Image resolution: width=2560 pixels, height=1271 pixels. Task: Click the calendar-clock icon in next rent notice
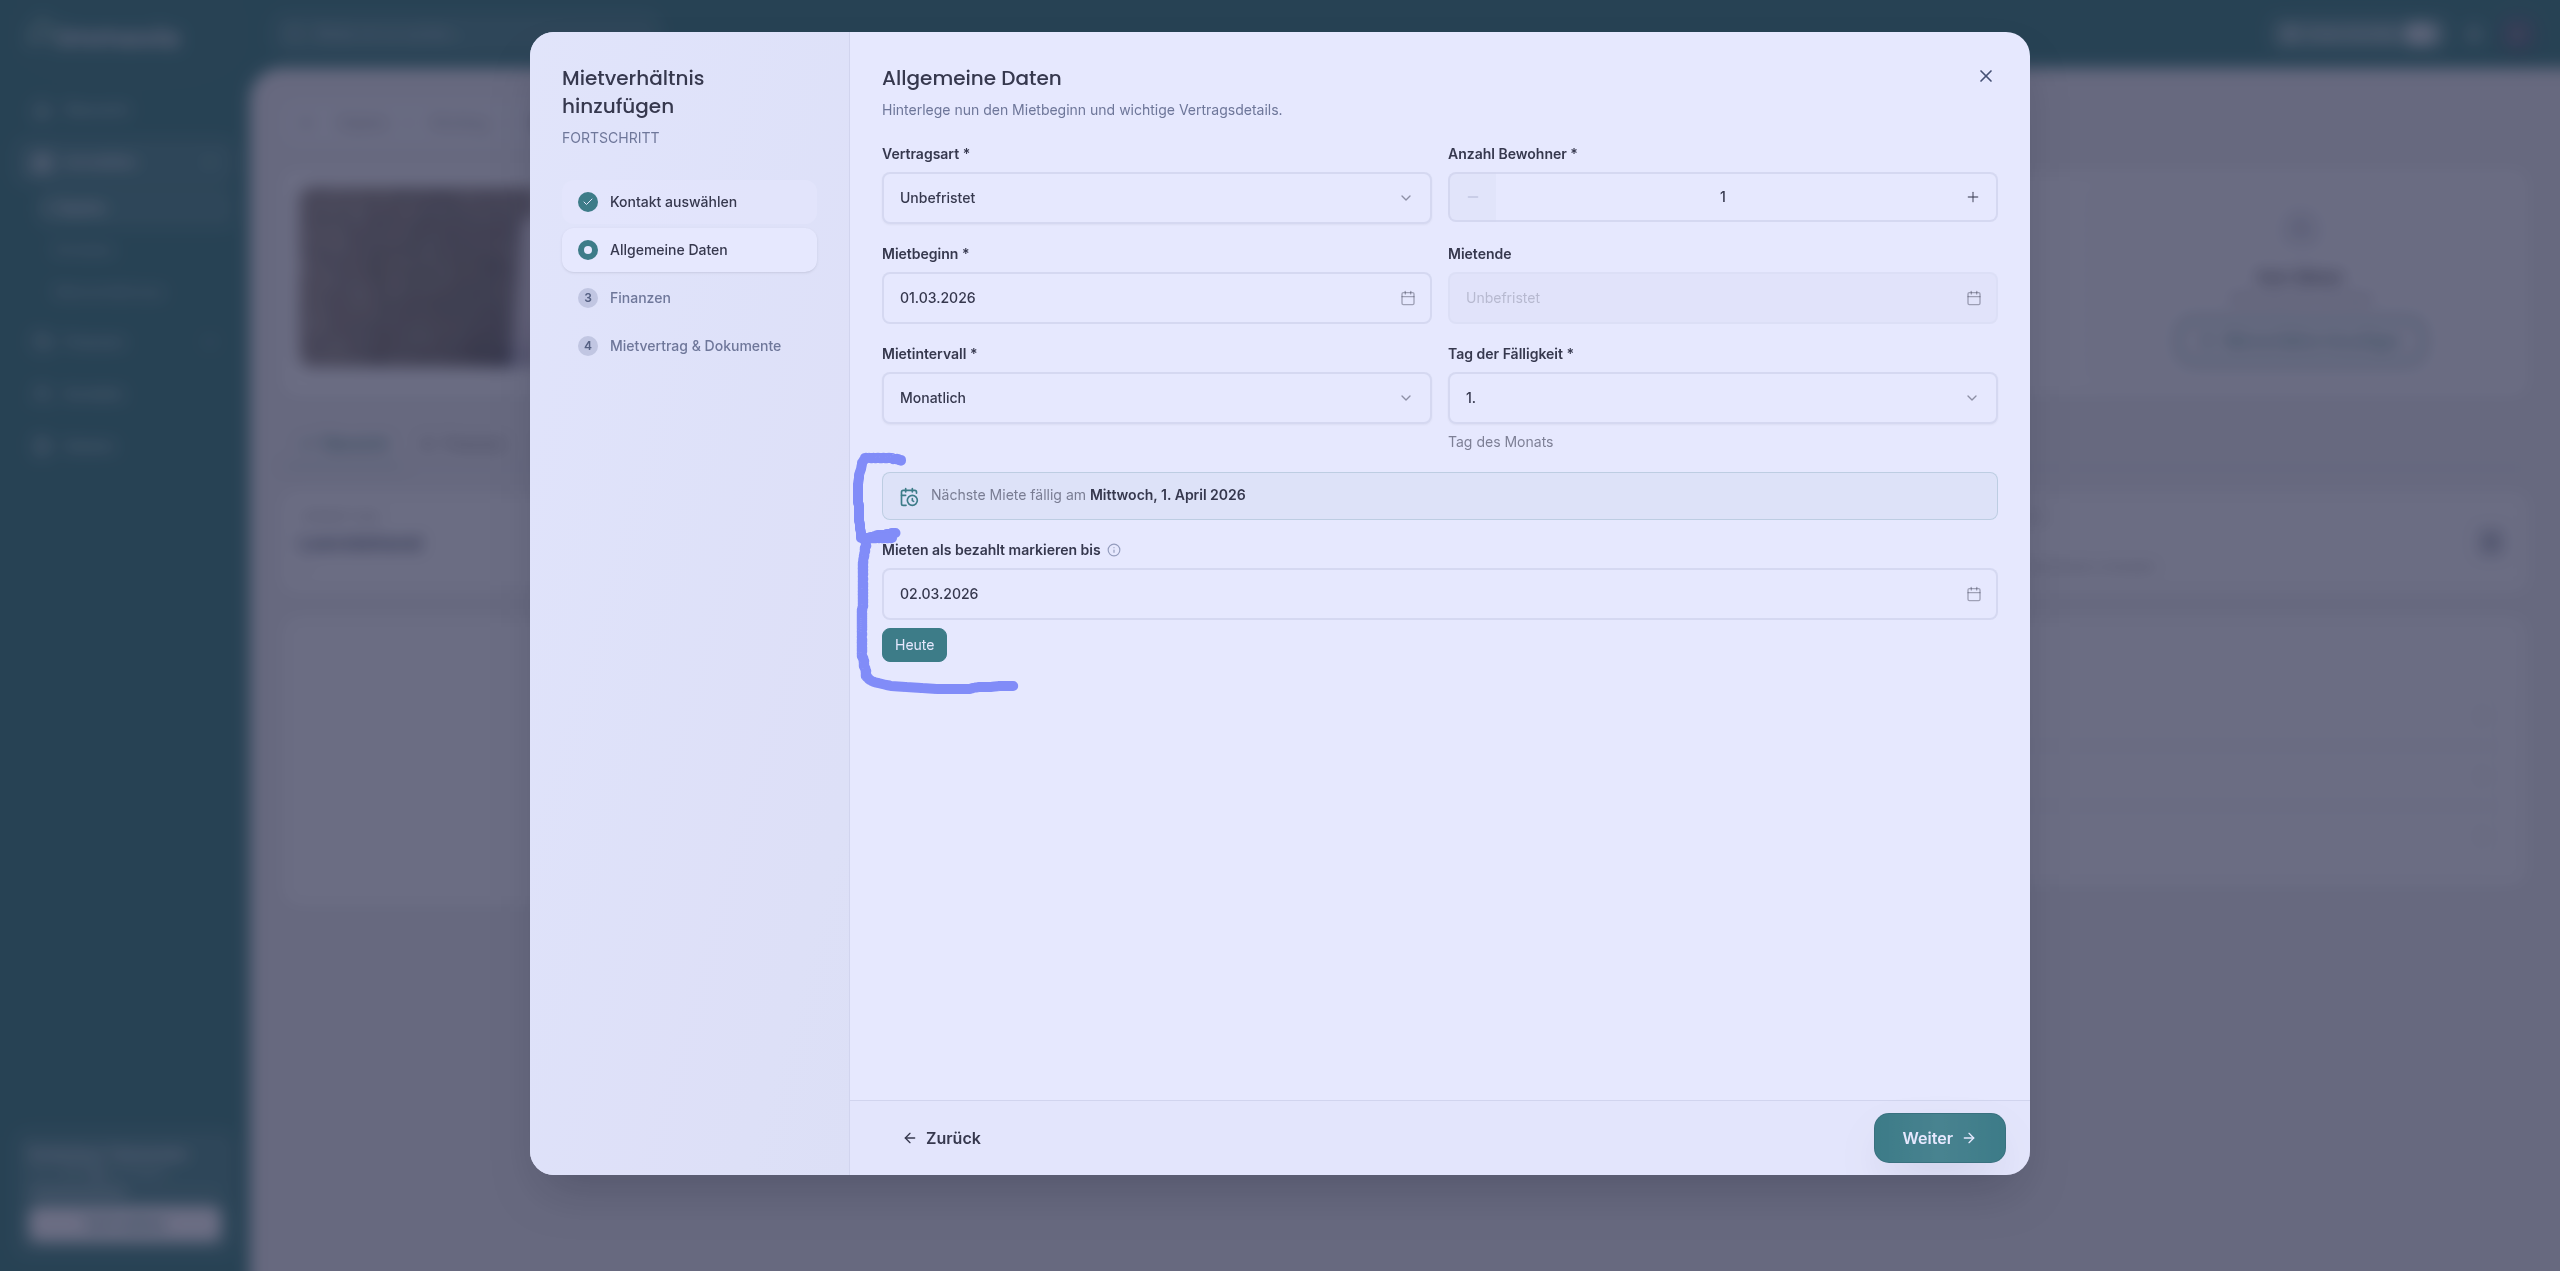(x=909, y=497)
